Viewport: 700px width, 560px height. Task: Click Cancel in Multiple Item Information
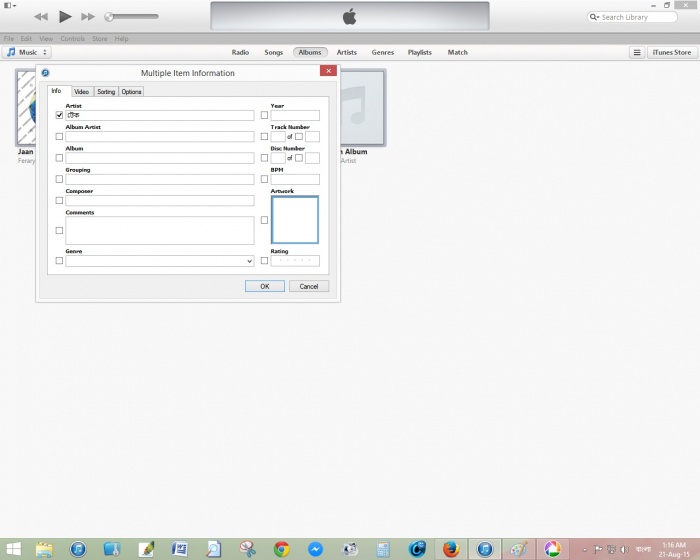coord(309,286)
